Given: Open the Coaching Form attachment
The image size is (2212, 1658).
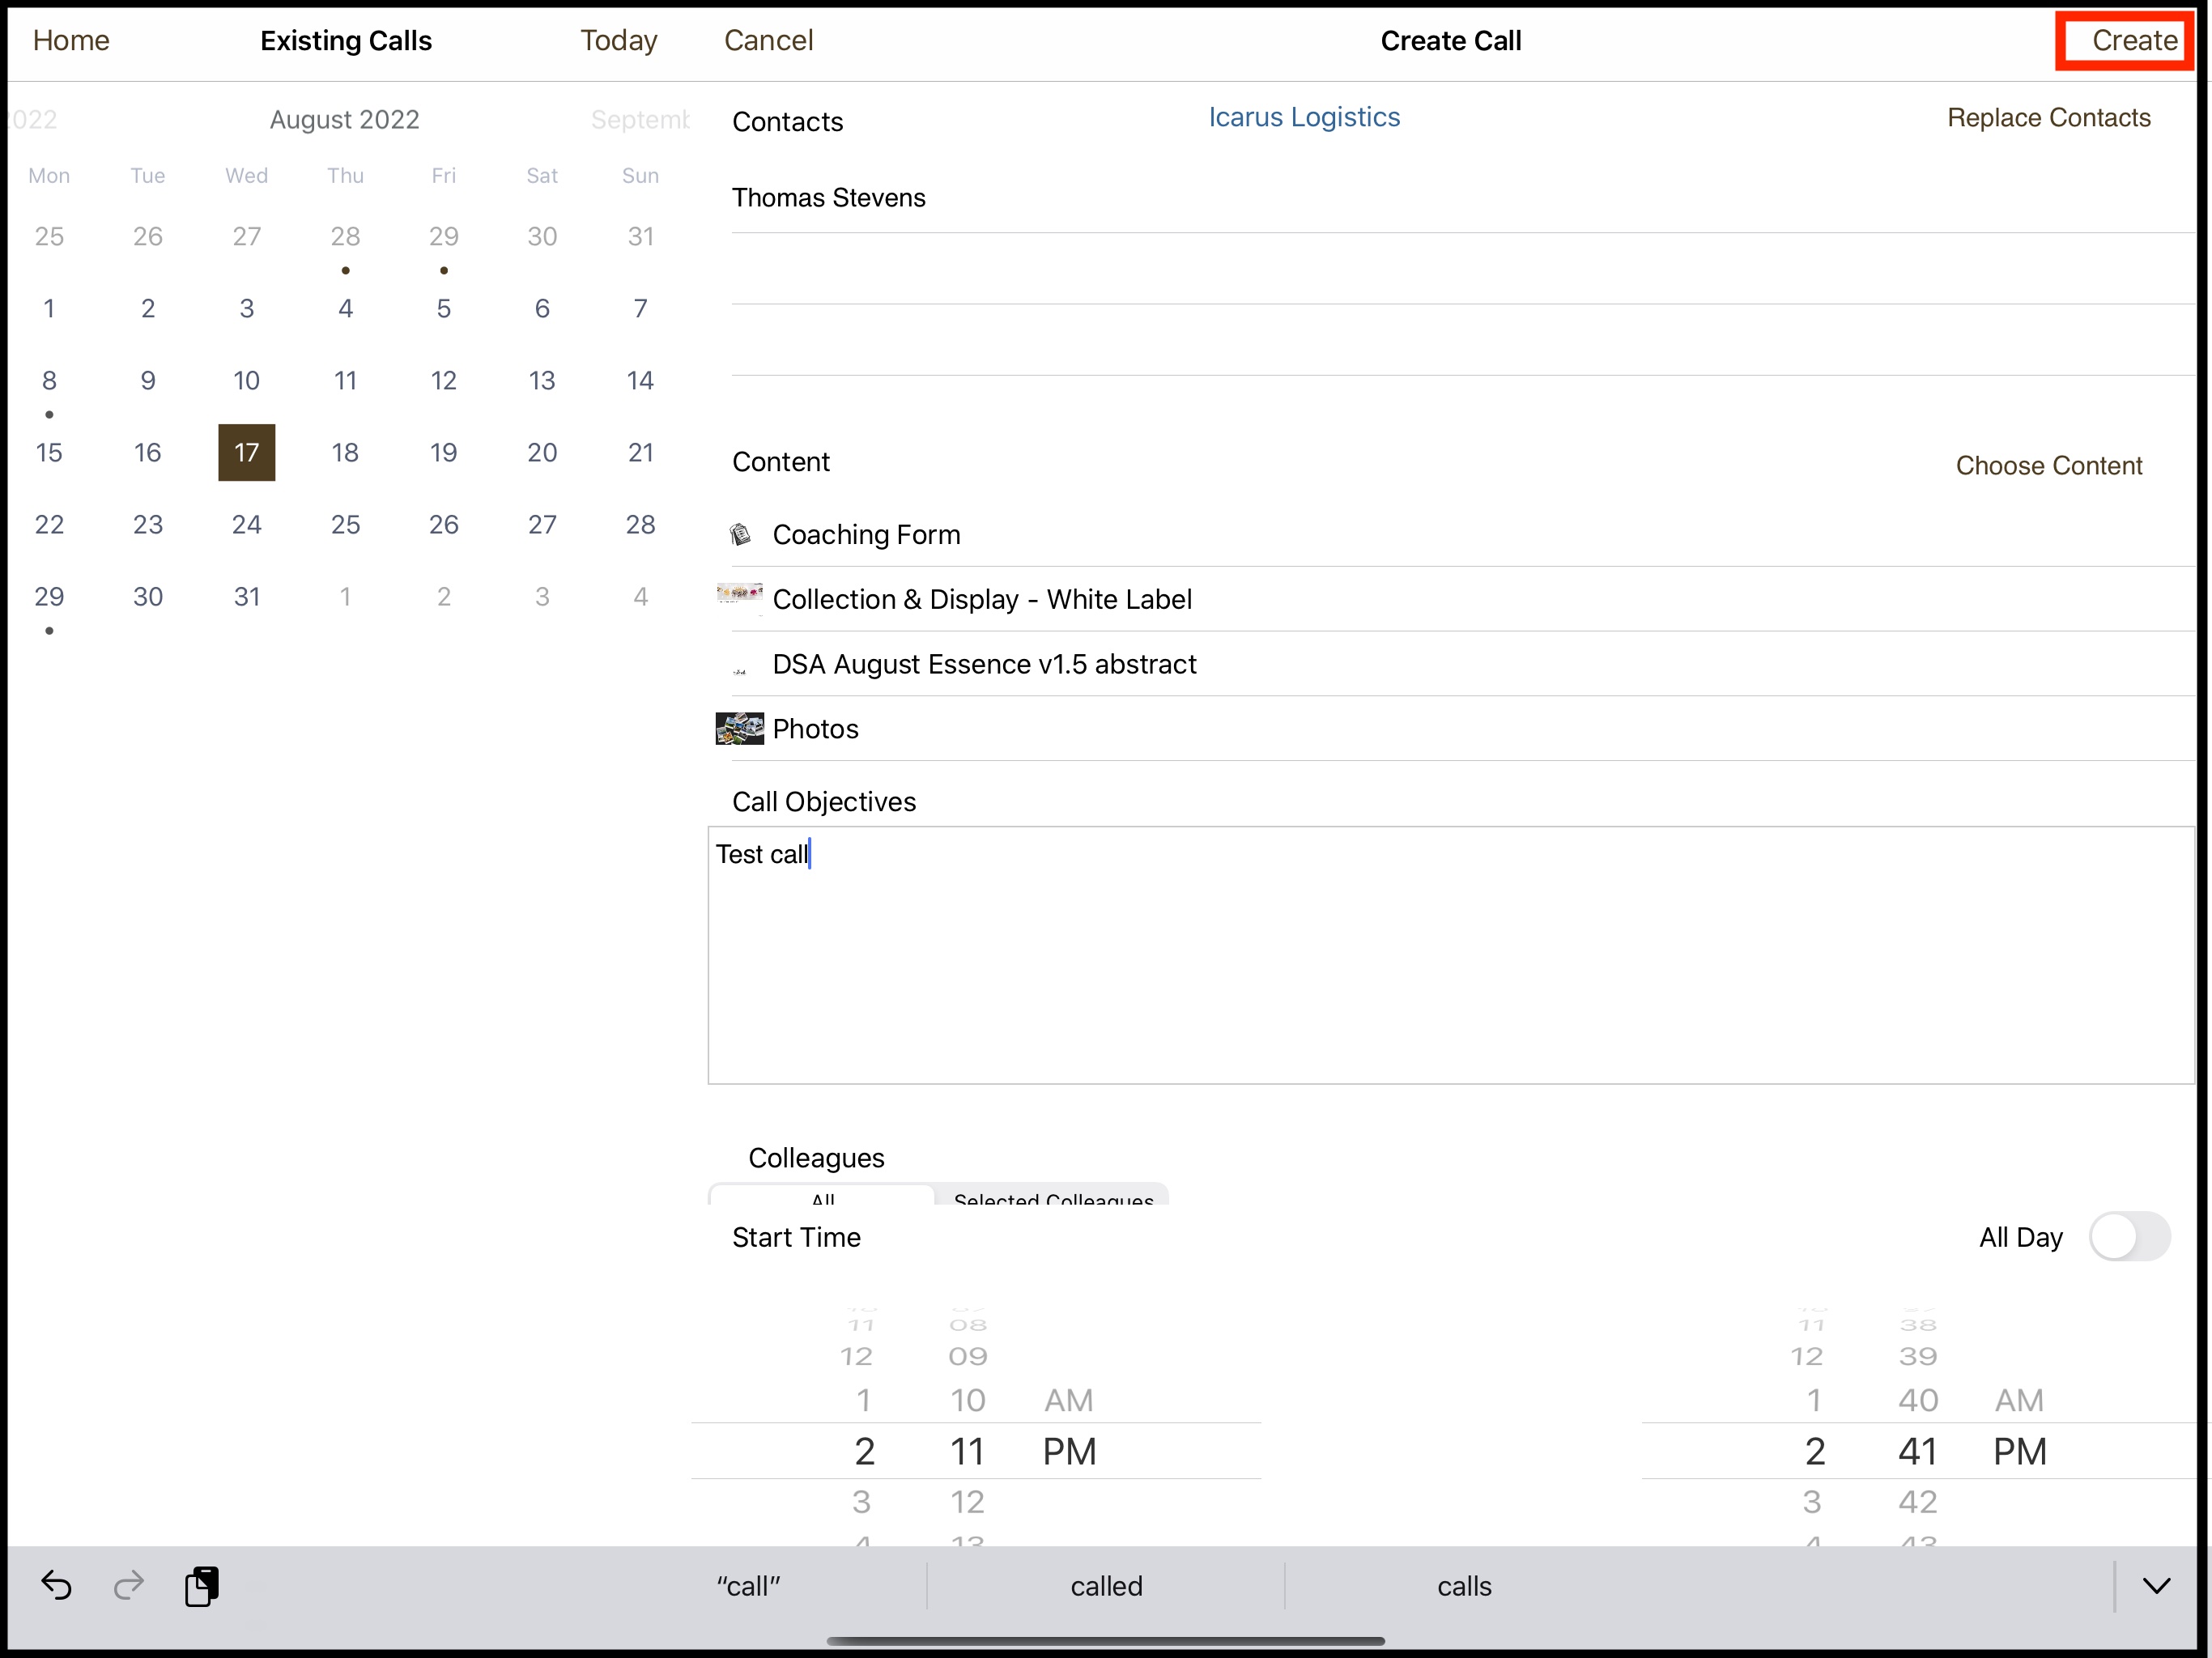Looking at the screenshot, I should pyautogui.click(x=866, y=534).
